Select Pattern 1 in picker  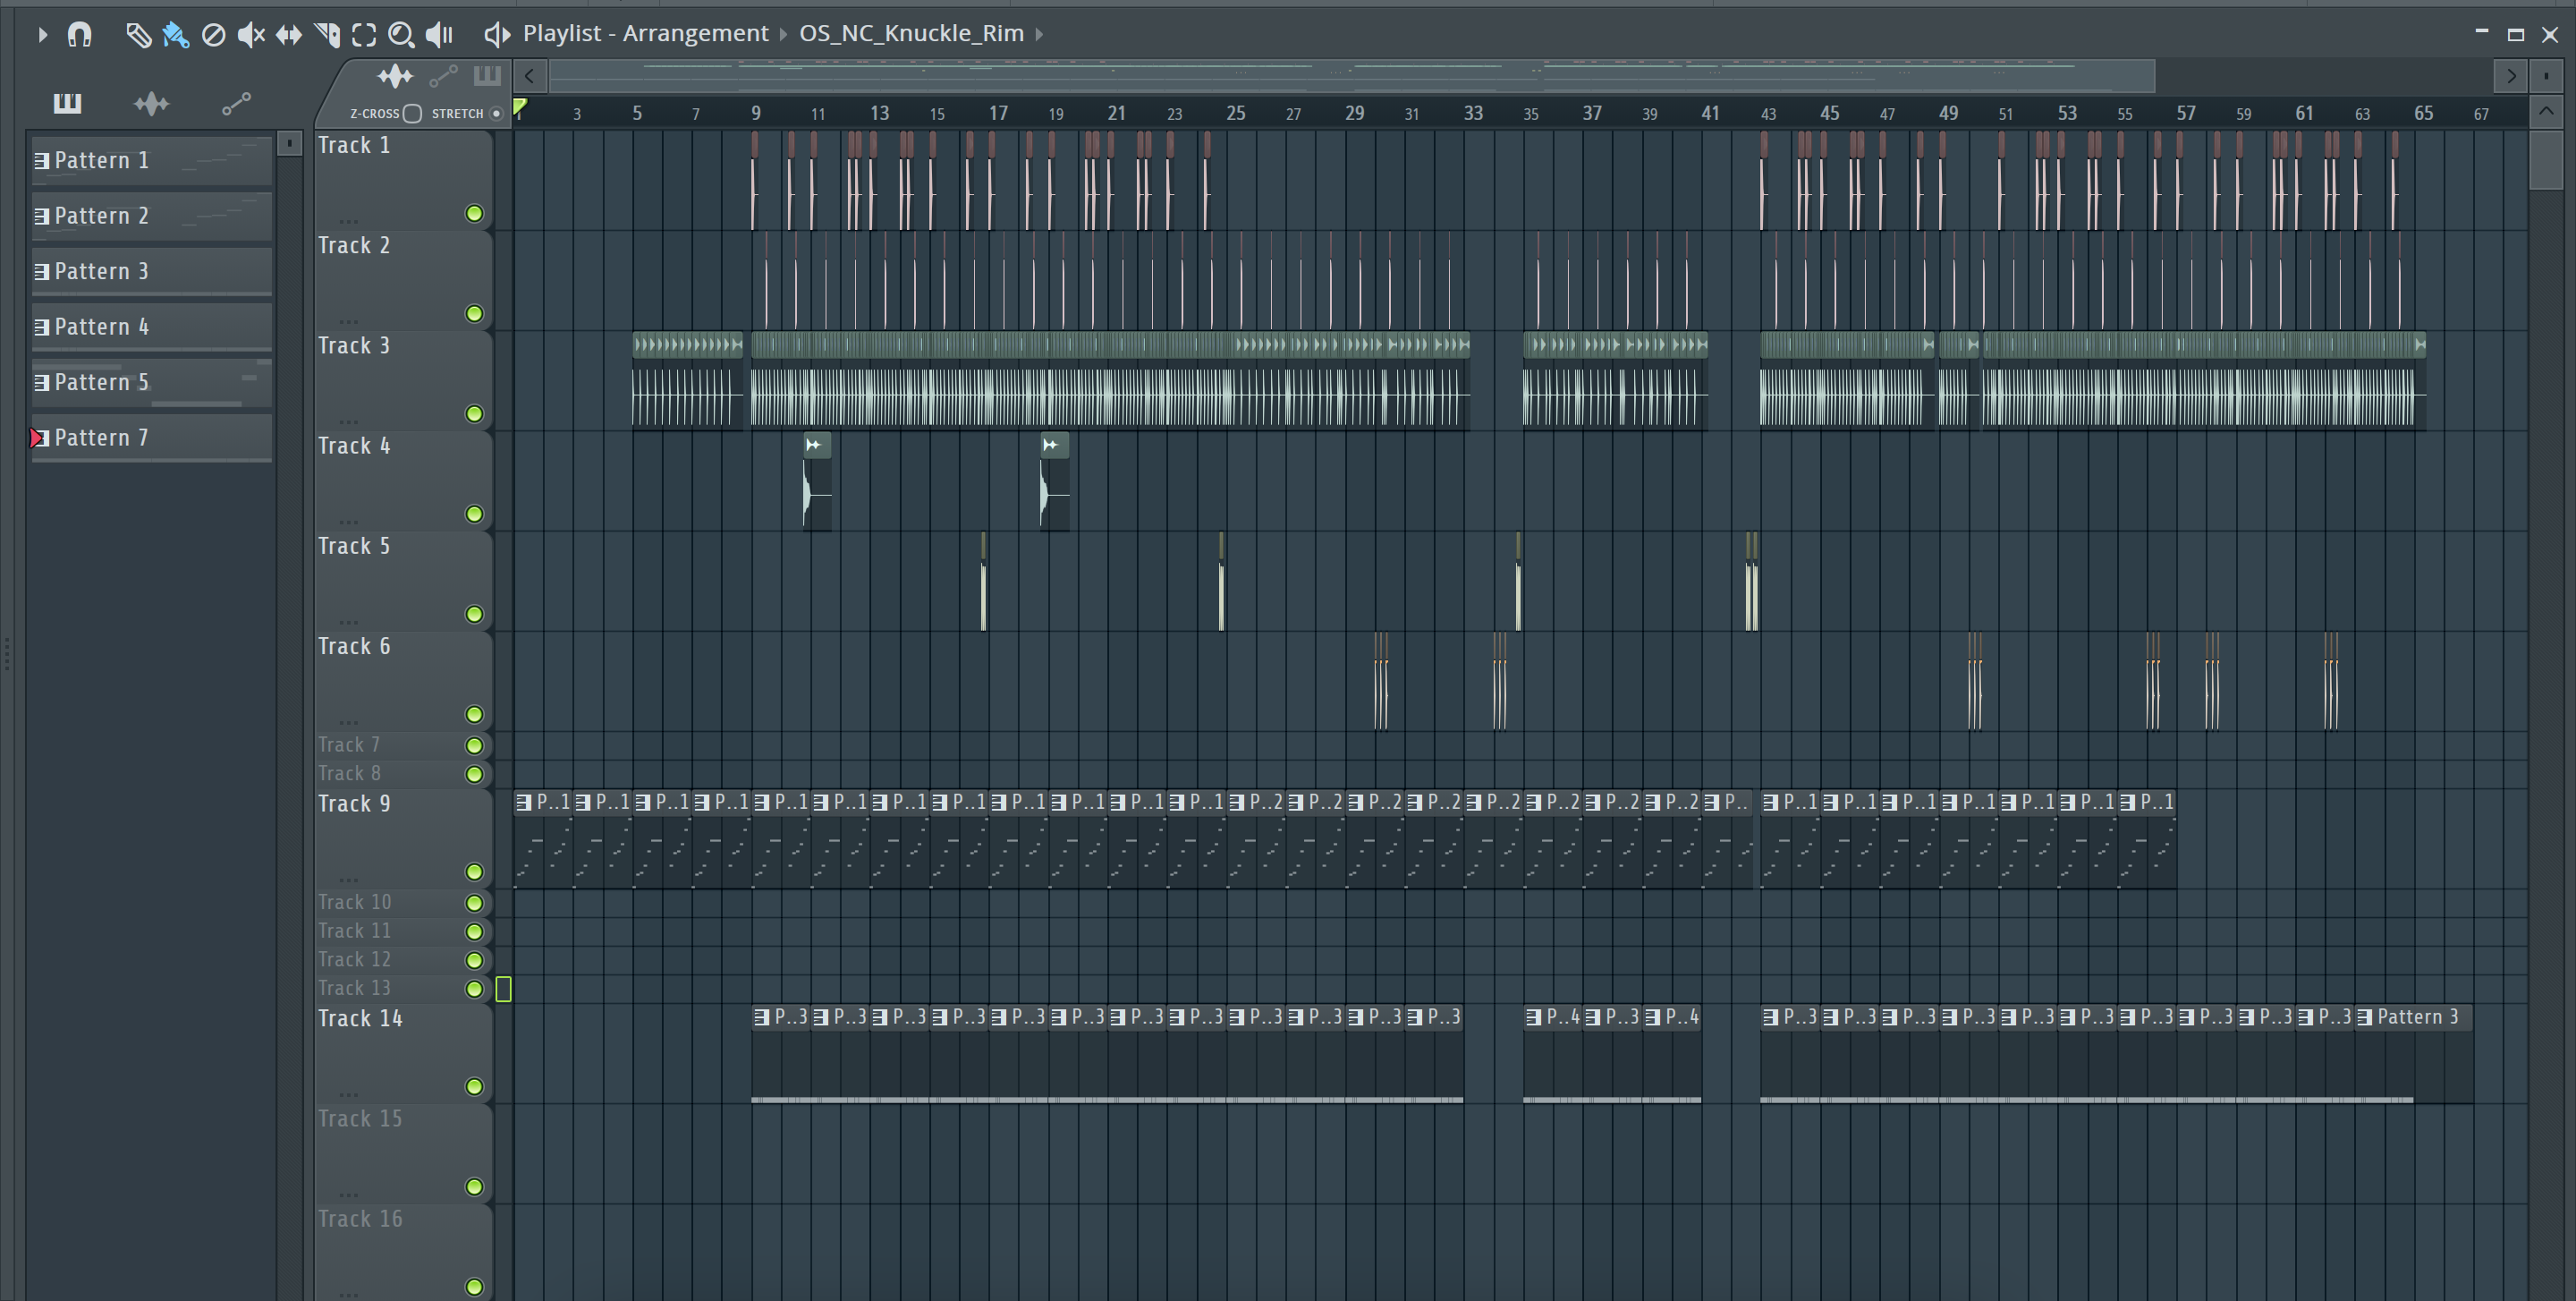click(x=152, y=161)
